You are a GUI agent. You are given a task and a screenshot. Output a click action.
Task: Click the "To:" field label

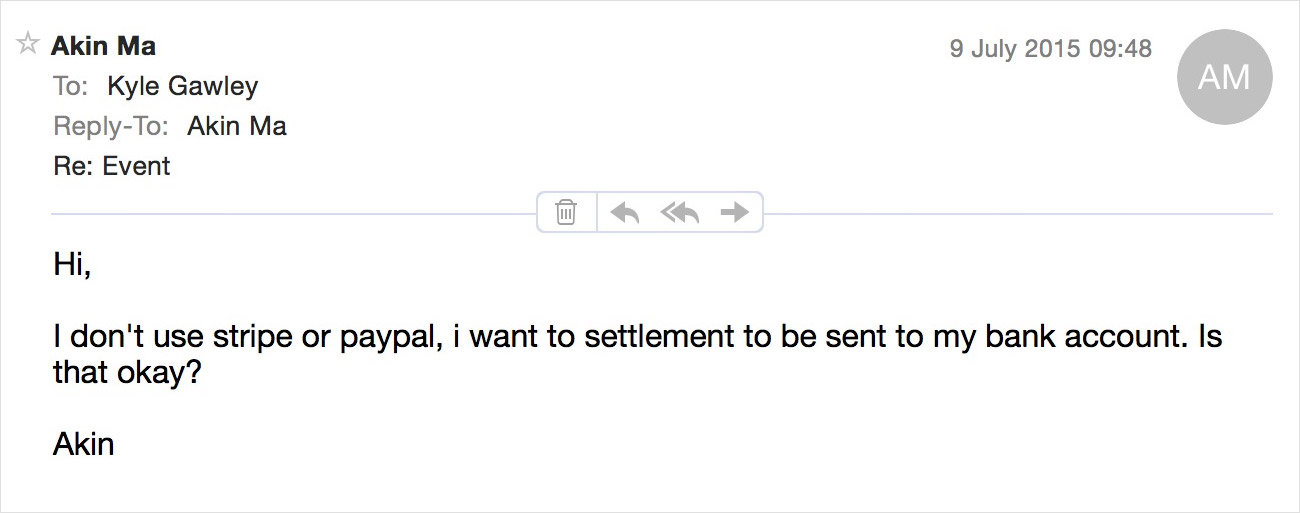click(x=71, y=86)
